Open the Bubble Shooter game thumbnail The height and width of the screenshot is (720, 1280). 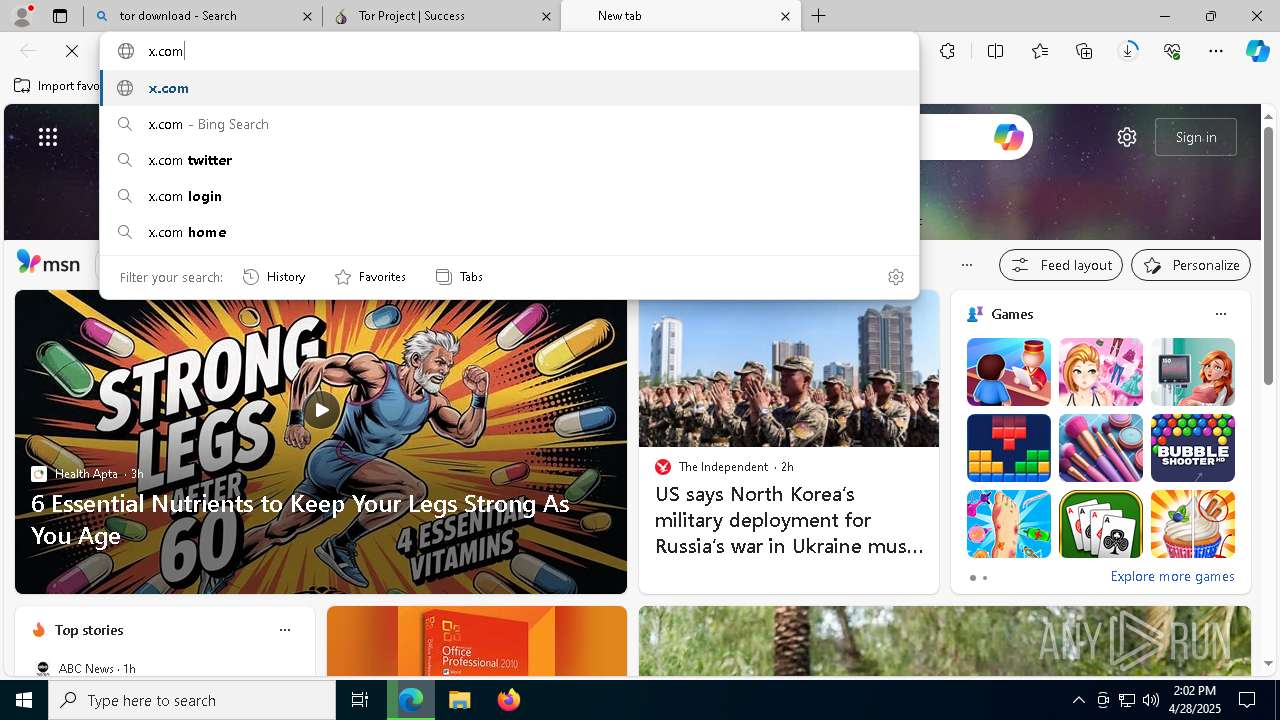coord(1193,448)
